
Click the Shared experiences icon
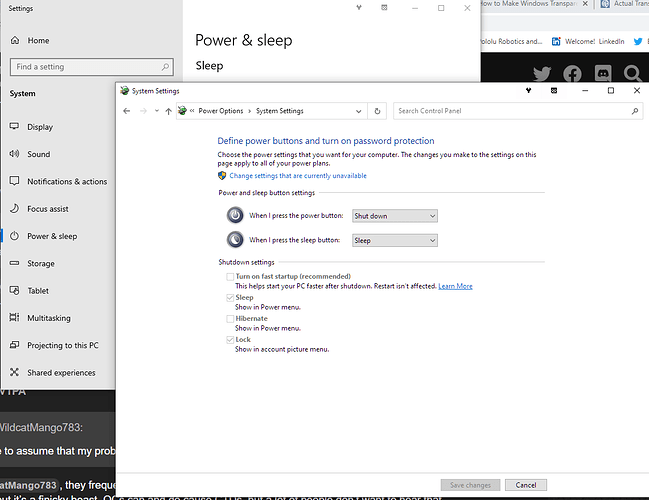(x=14, y=373)
